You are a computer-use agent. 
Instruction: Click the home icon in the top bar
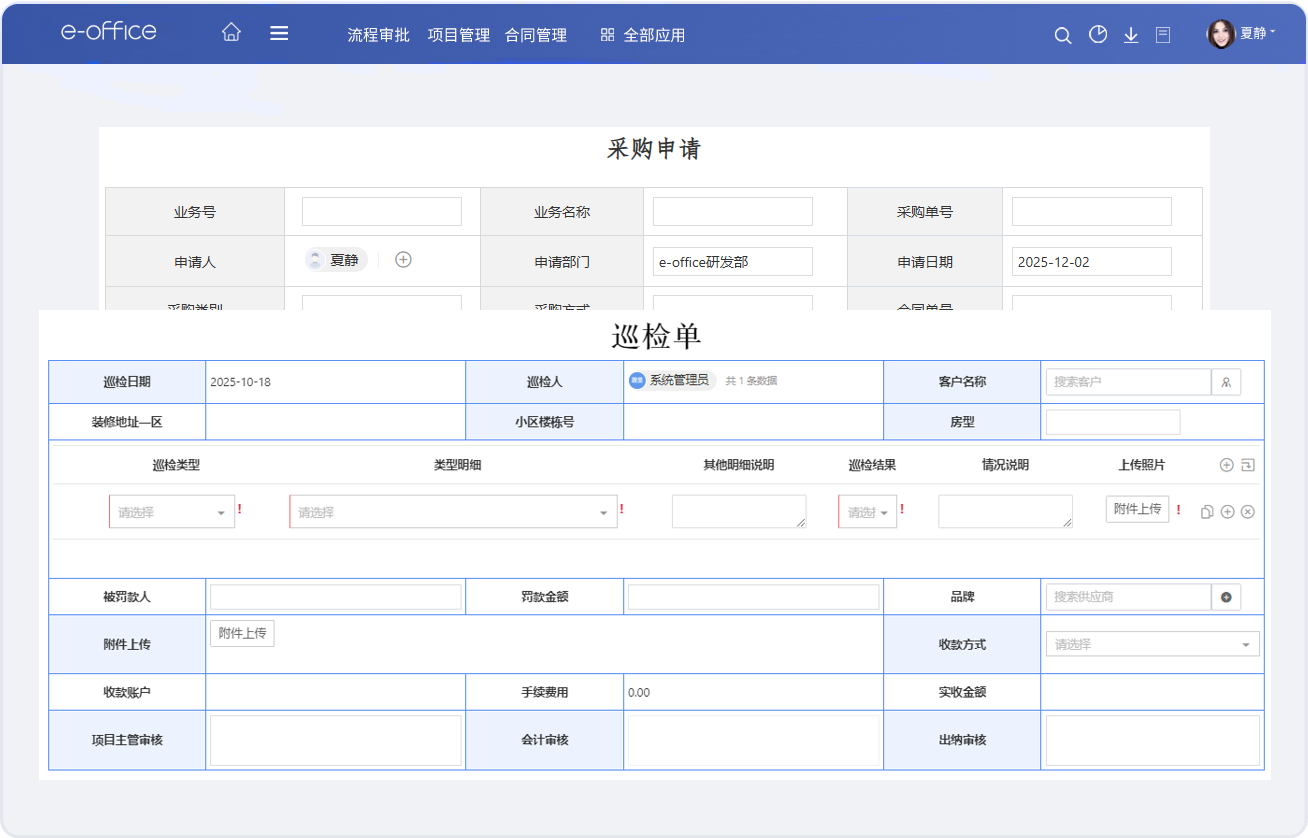tap(231, 33)
